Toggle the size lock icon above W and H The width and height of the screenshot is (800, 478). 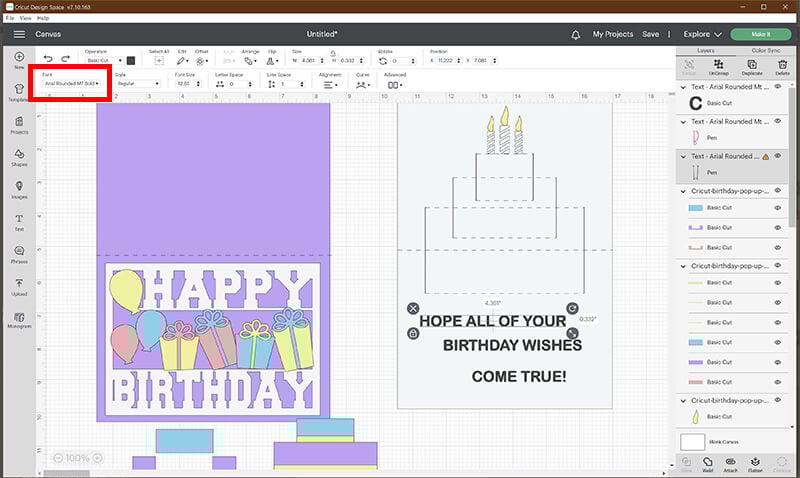tap(333, 53)
